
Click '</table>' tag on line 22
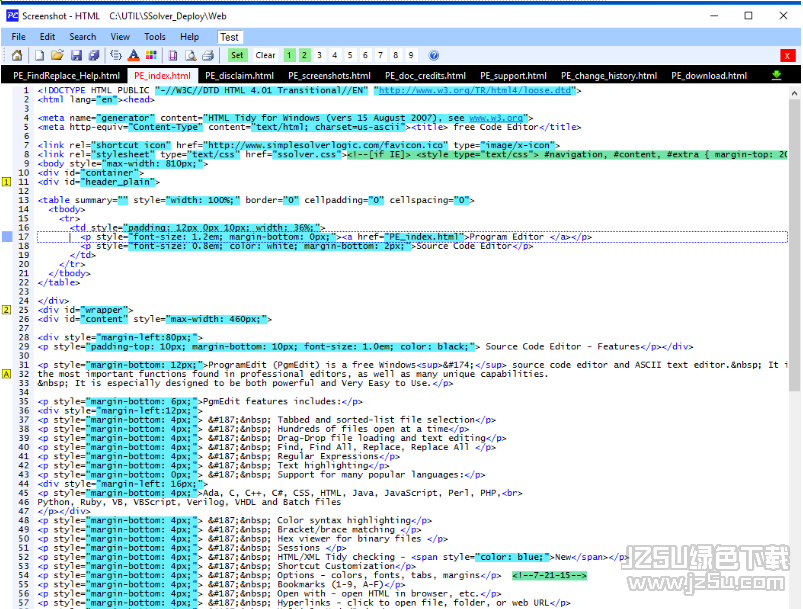point(59,282)
